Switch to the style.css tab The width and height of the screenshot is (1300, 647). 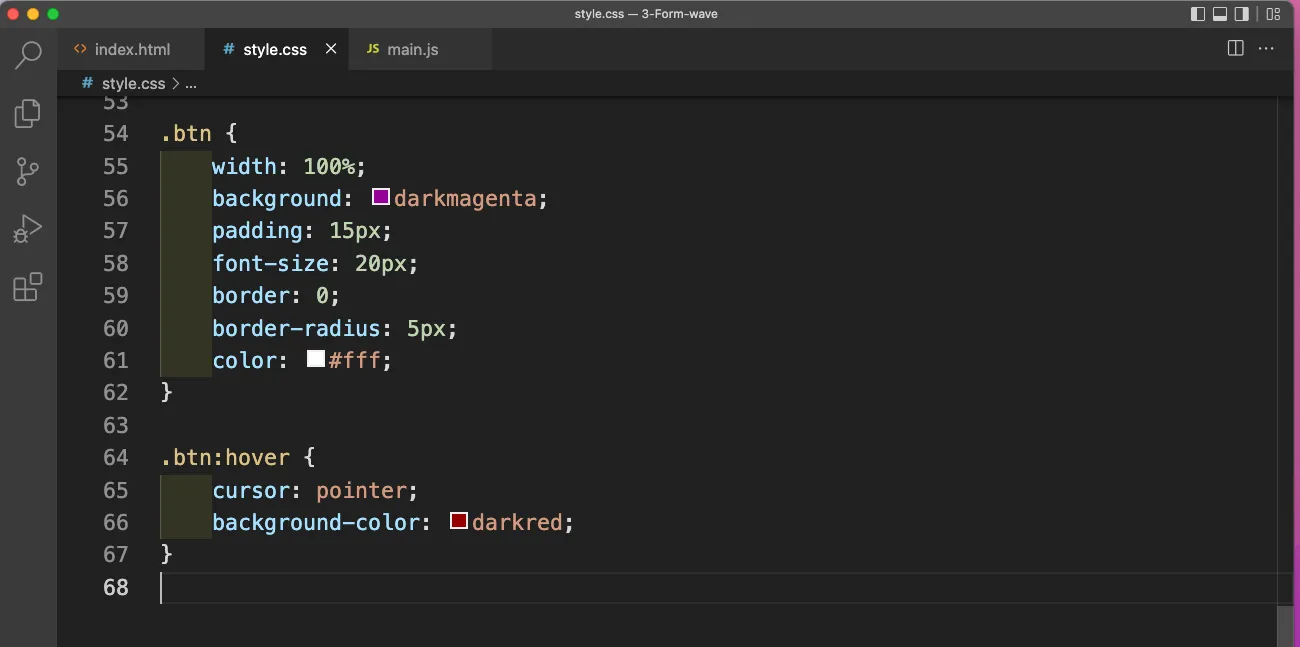click(x=277, y=49)
